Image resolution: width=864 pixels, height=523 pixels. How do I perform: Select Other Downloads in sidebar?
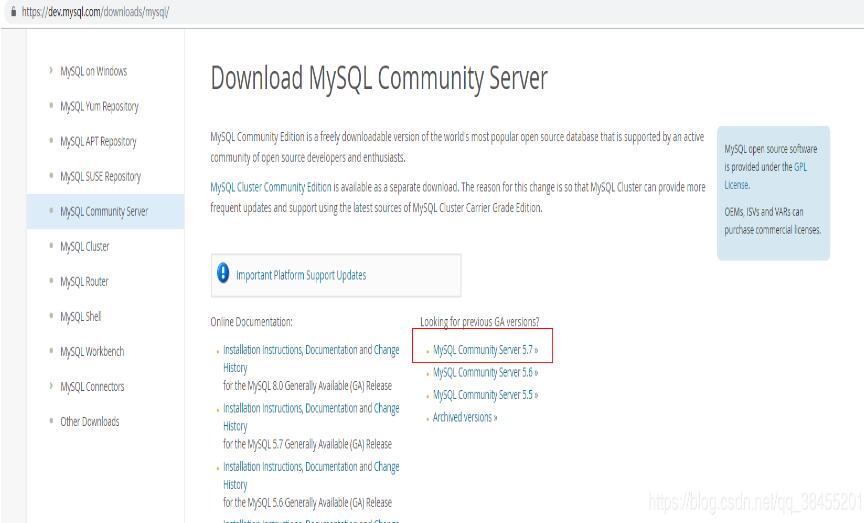[89, 422]
